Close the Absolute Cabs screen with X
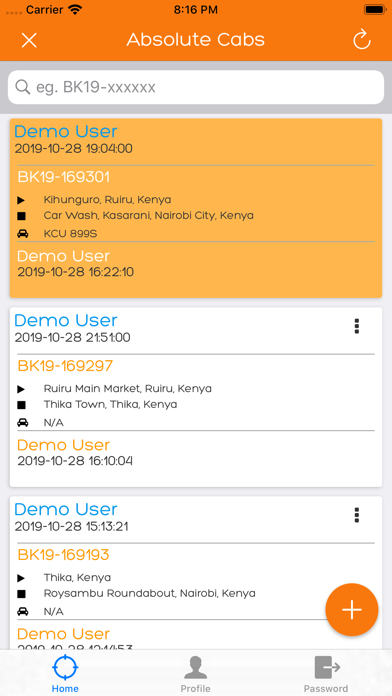This screenshot has width=392, height=696. coord(29,40)
